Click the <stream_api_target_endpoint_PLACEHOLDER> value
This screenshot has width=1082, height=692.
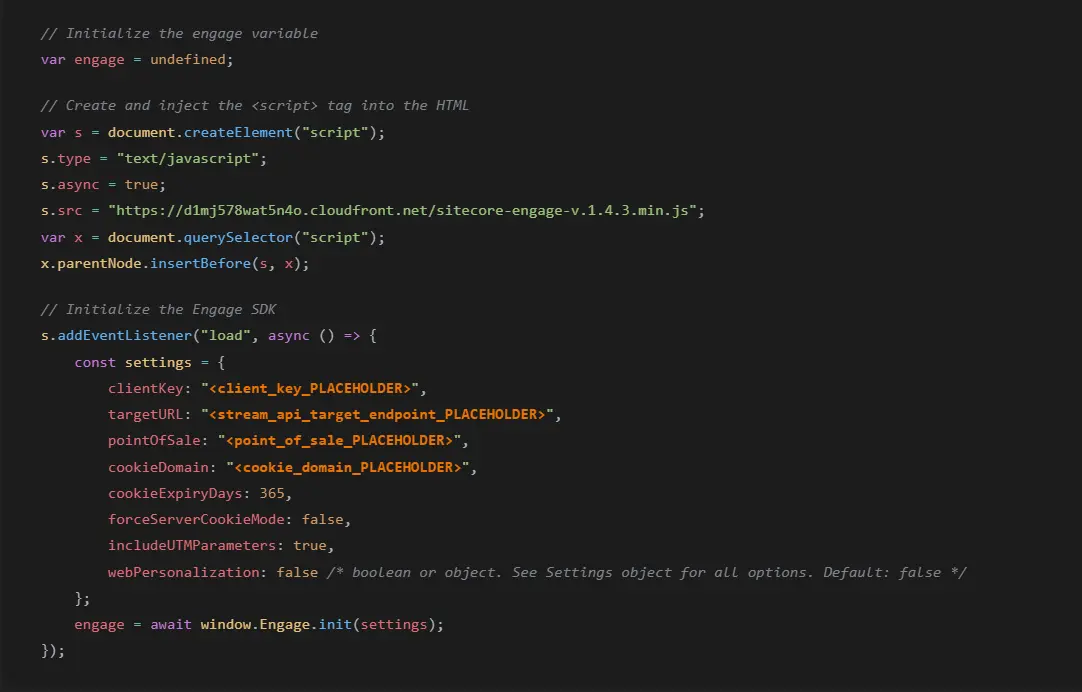(x=377, y=415)
